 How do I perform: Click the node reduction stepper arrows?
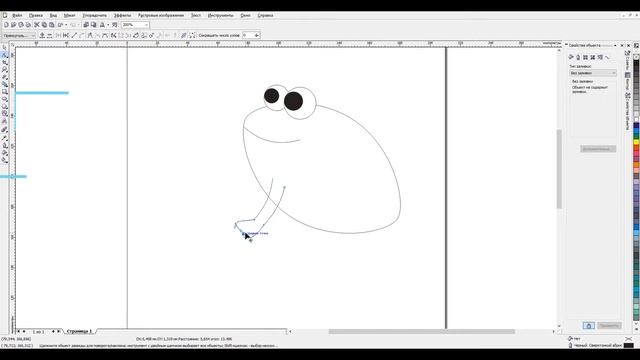(x=257, y=36)
